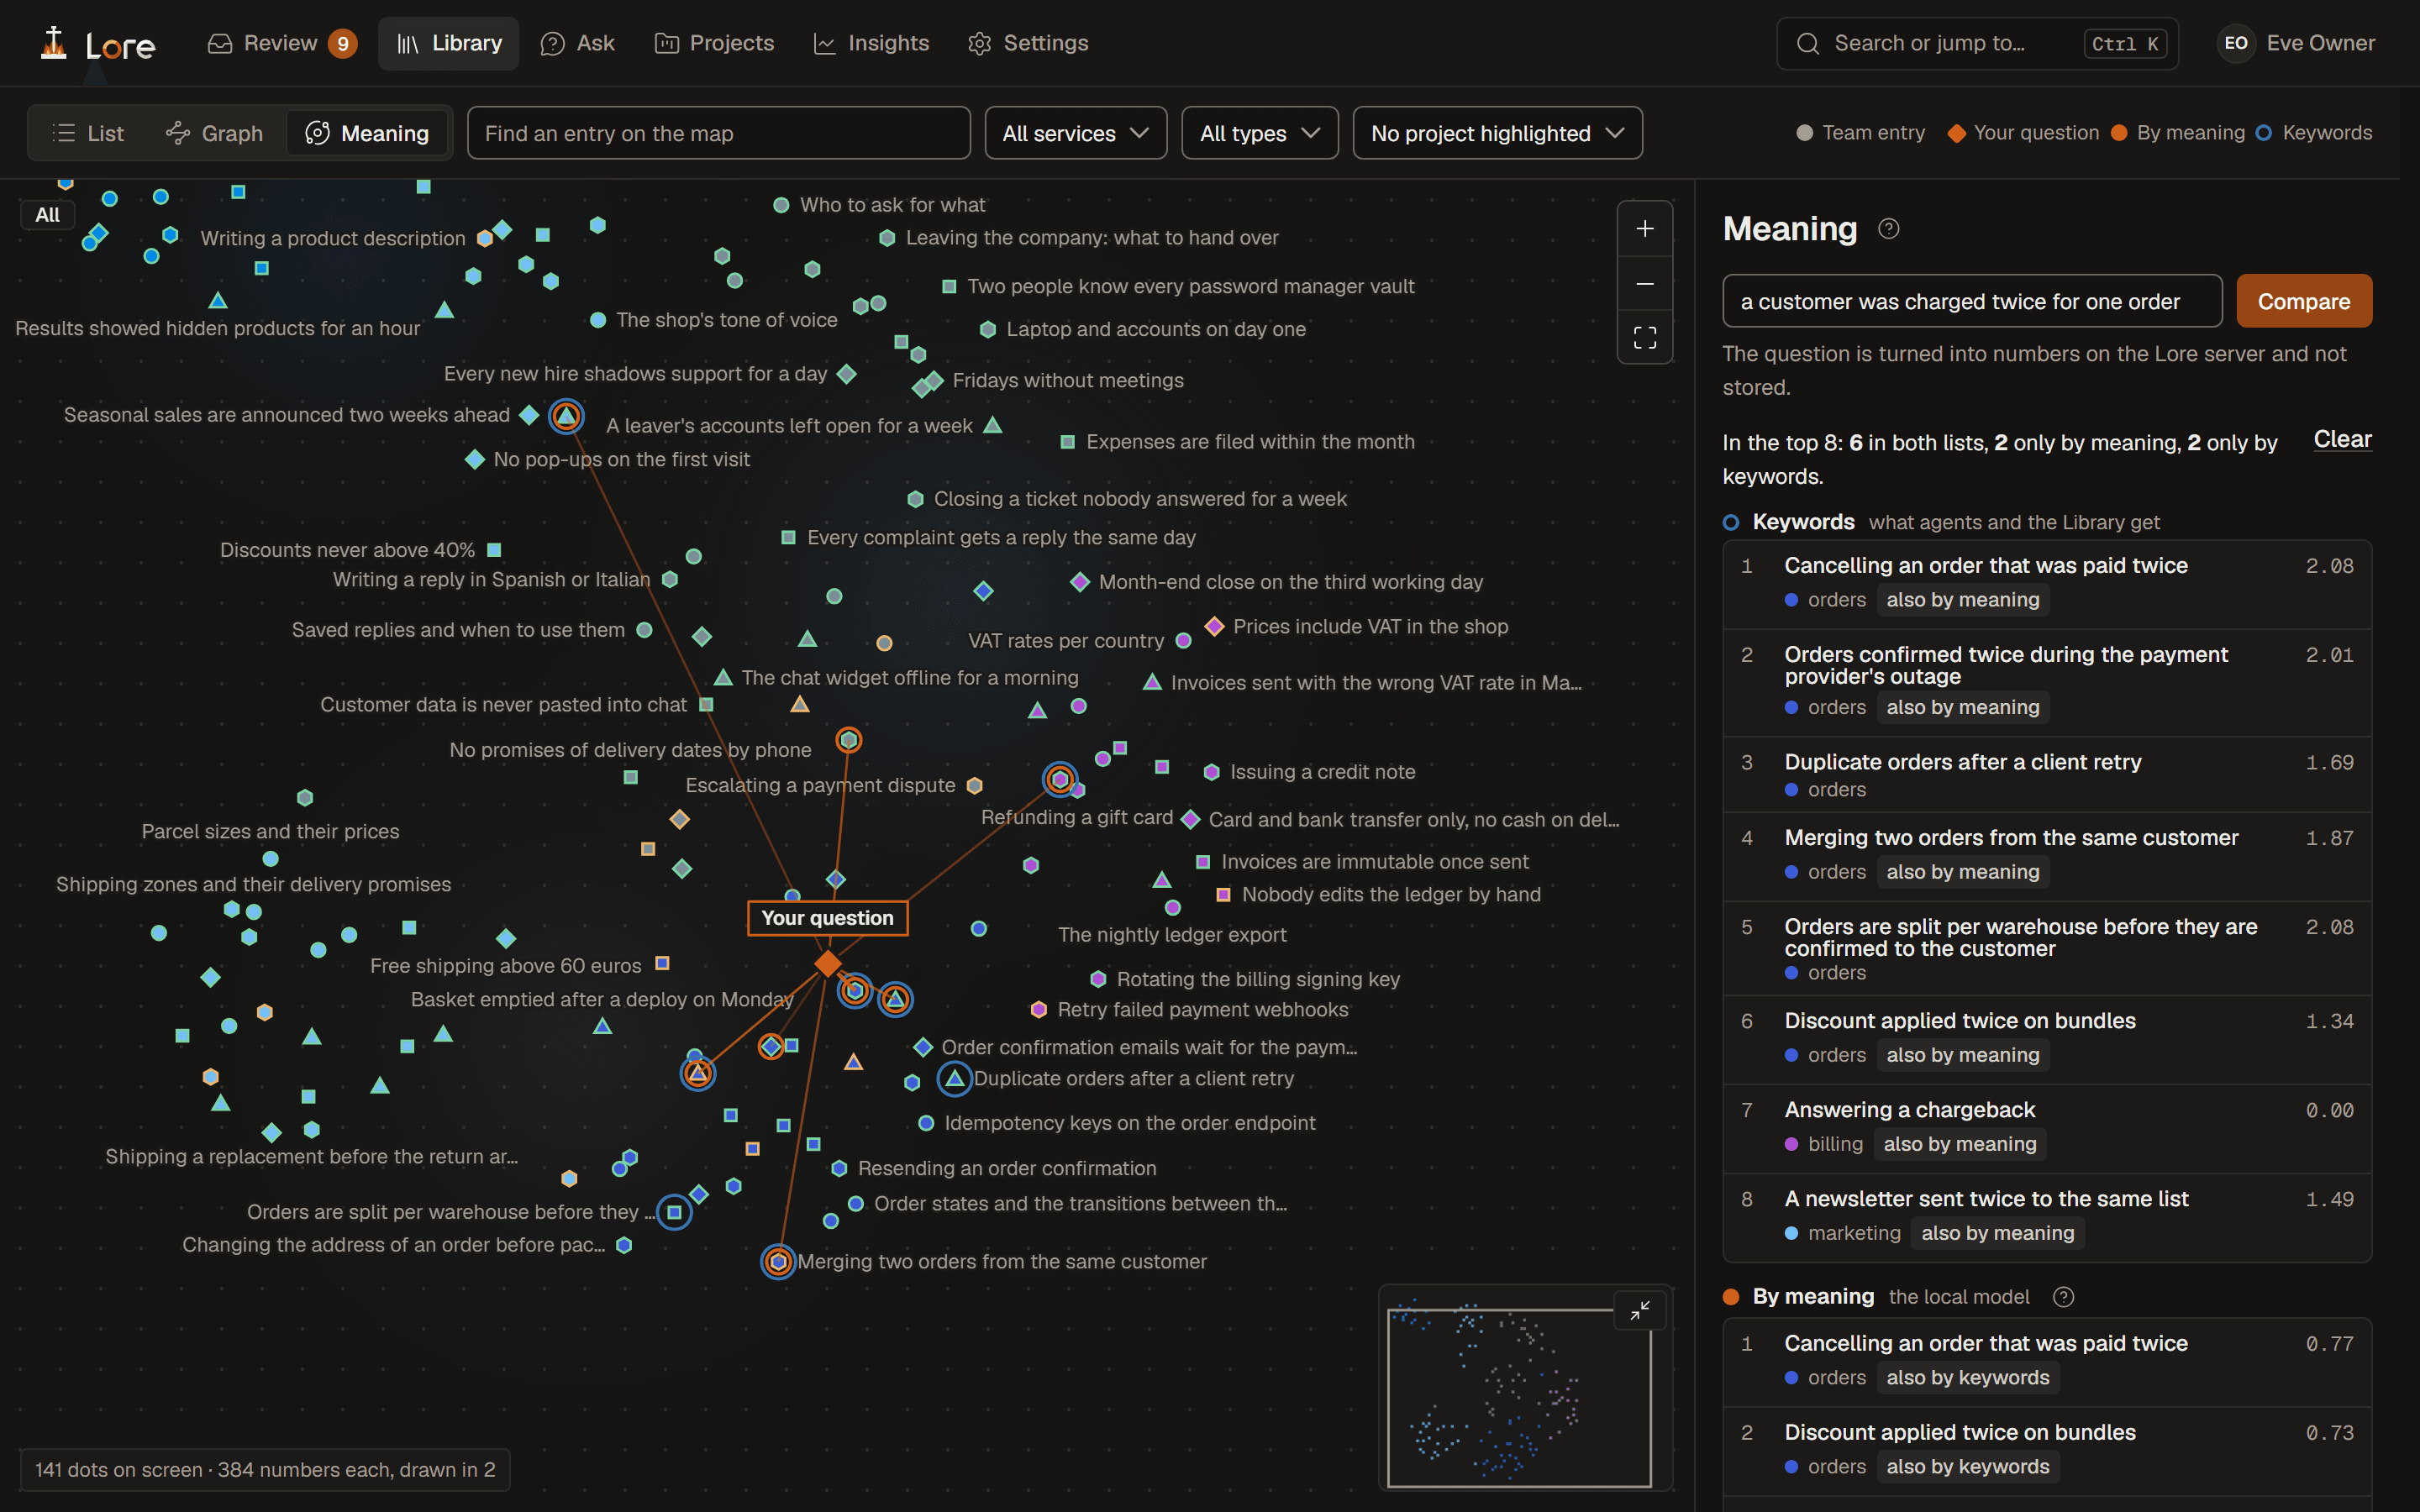This screenshot has height=1512, width=2420.
Task: Switch to Meaning view
Action: (x=367, y=133)
